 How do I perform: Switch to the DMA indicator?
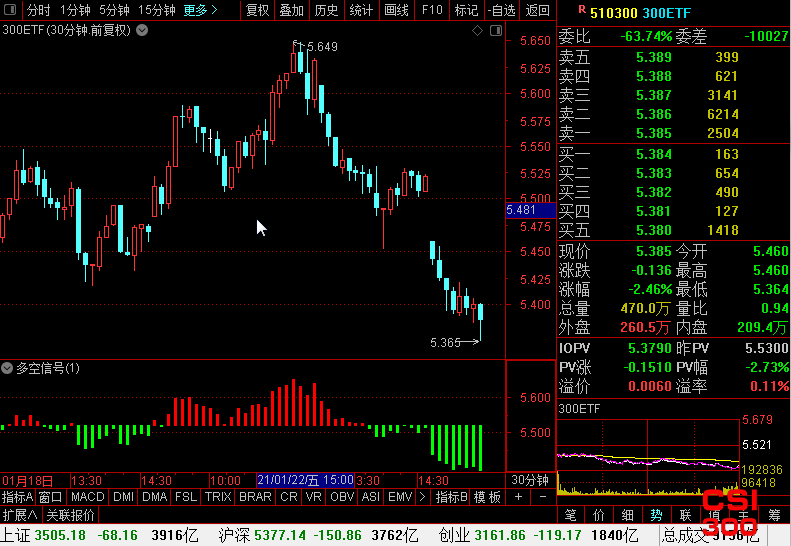click(x=154, y=497)
